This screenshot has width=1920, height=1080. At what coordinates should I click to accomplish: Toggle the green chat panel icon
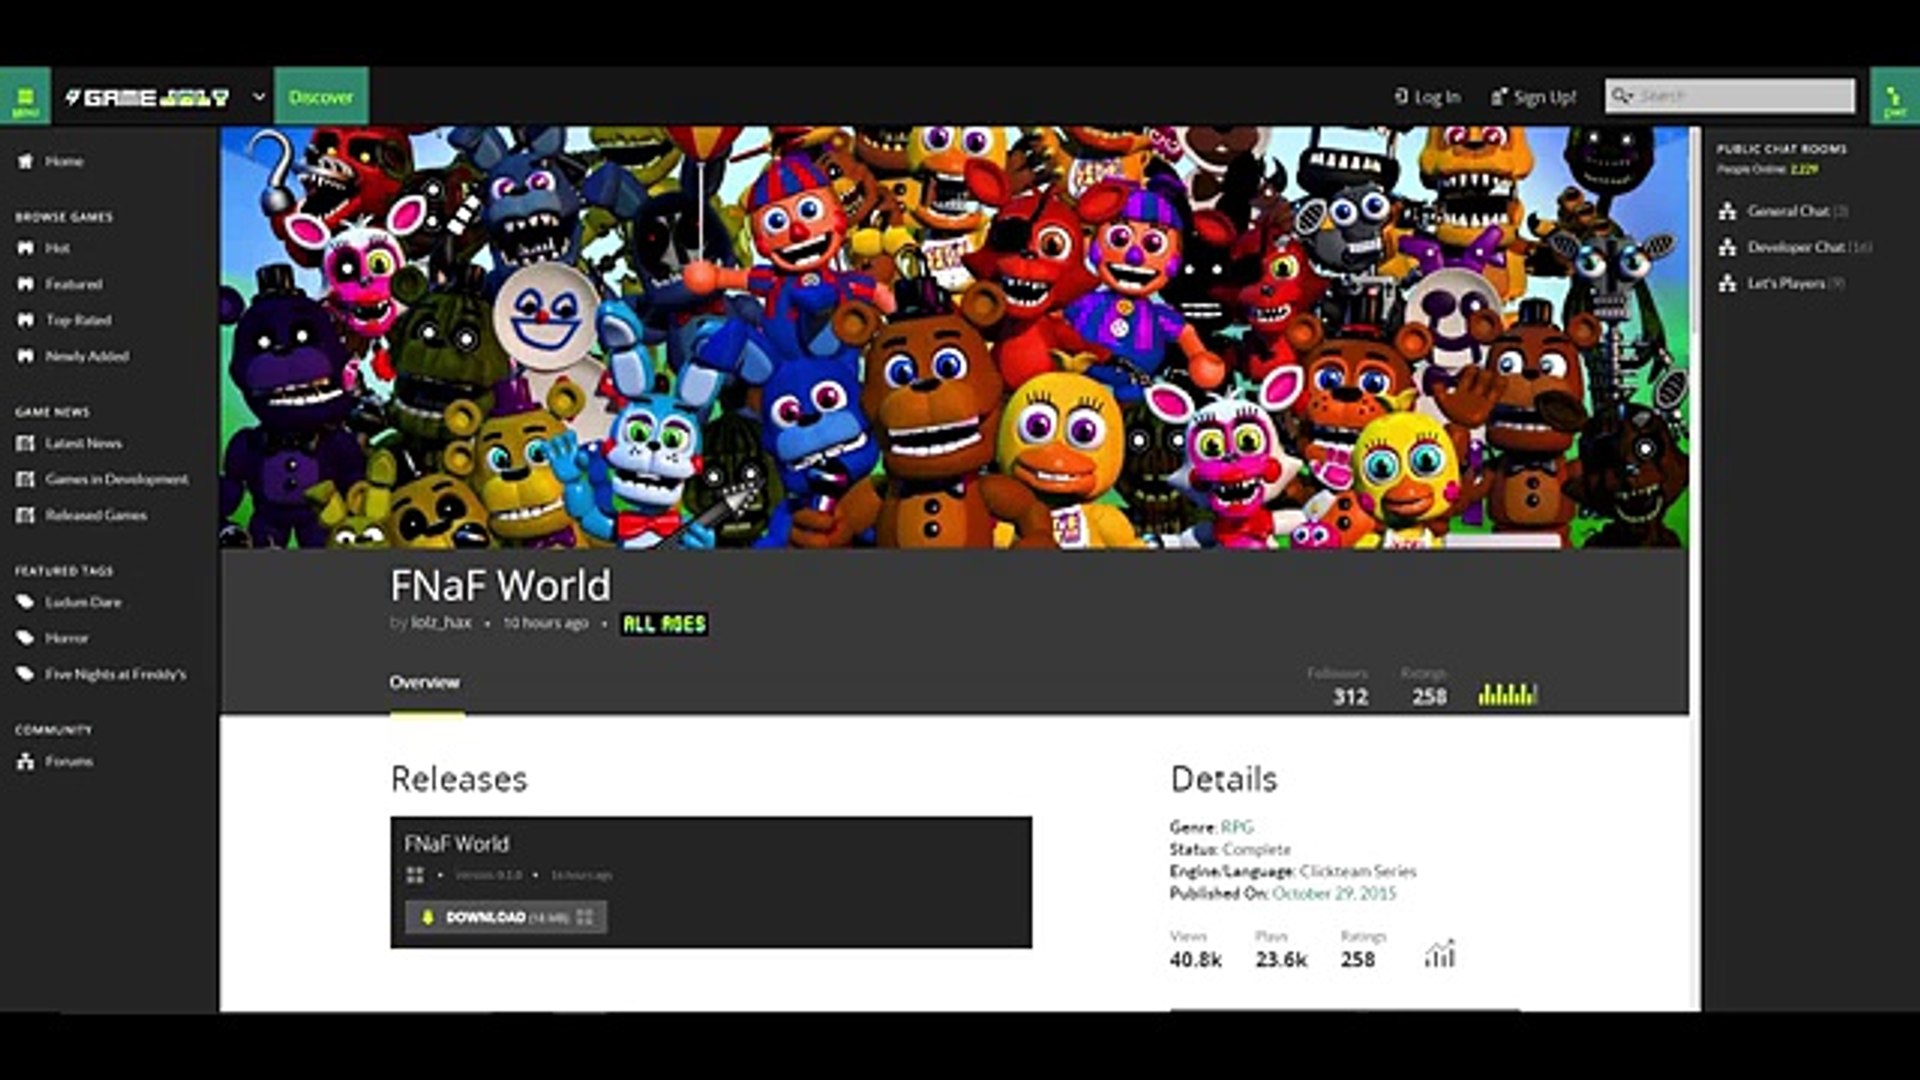pos(1894,96)
